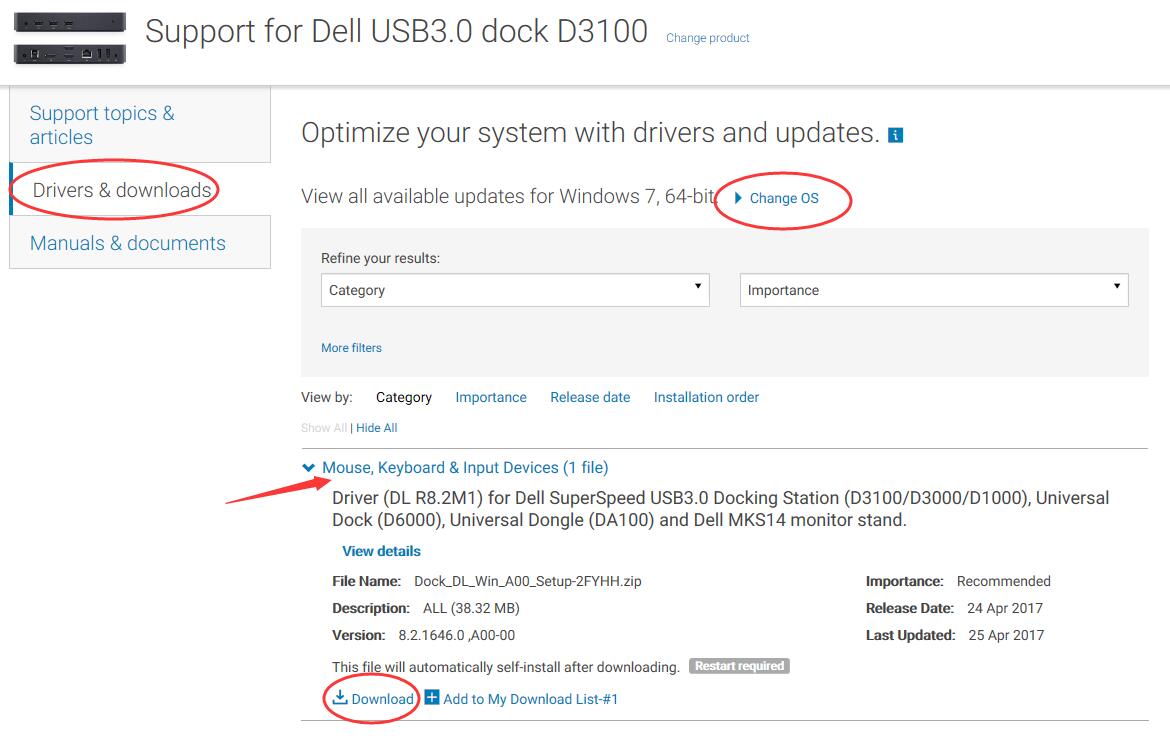The height and width of the screenshot is (744, 1170).
Task: Click the Change OS link
Action: tap(784, 198)
